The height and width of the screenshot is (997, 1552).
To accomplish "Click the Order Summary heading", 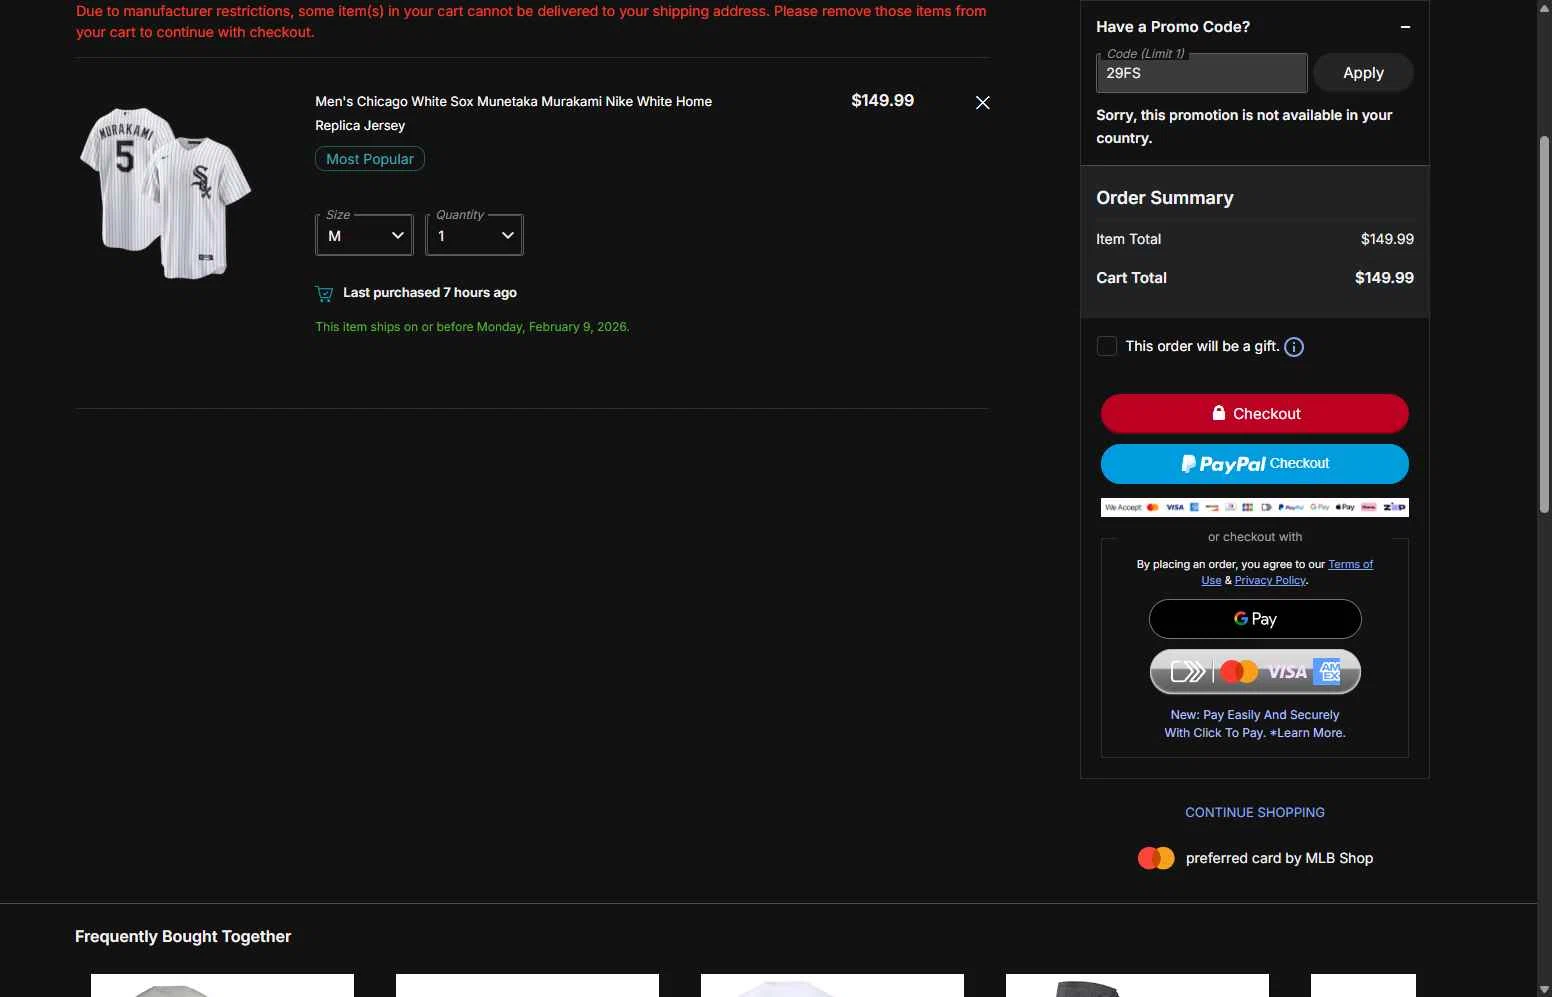I will point(1165,198).
